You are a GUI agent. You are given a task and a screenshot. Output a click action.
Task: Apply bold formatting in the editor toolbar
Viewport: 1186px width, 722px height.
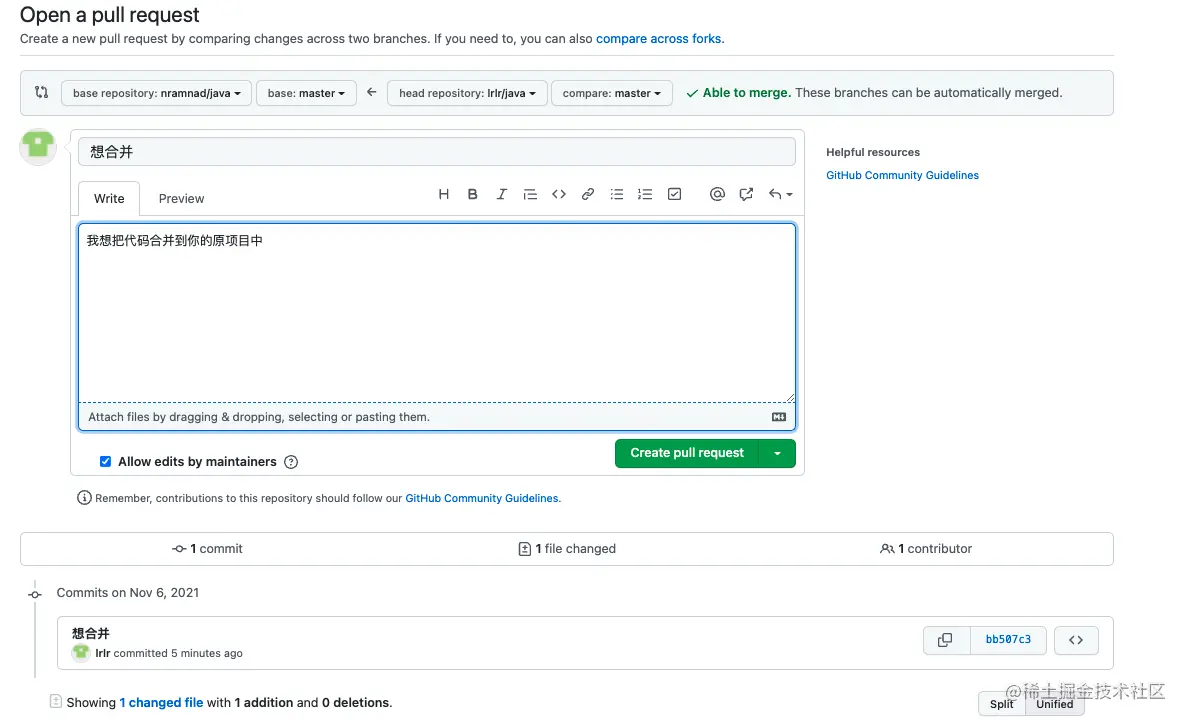tap(473, 194)
